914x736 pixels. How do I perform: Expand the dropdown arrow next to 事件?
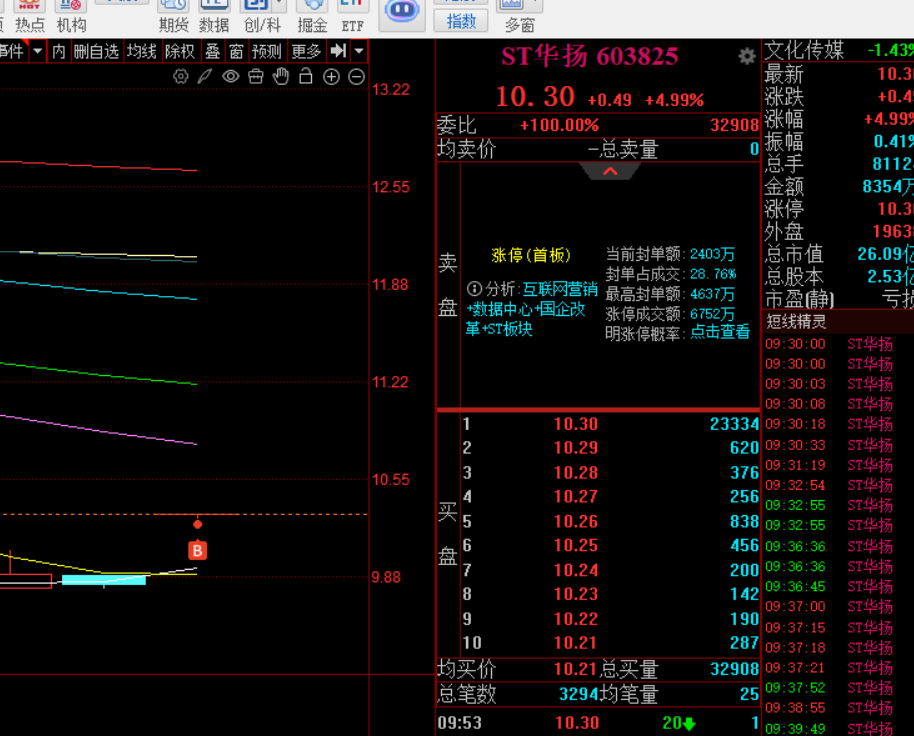(x=38, y=51)
